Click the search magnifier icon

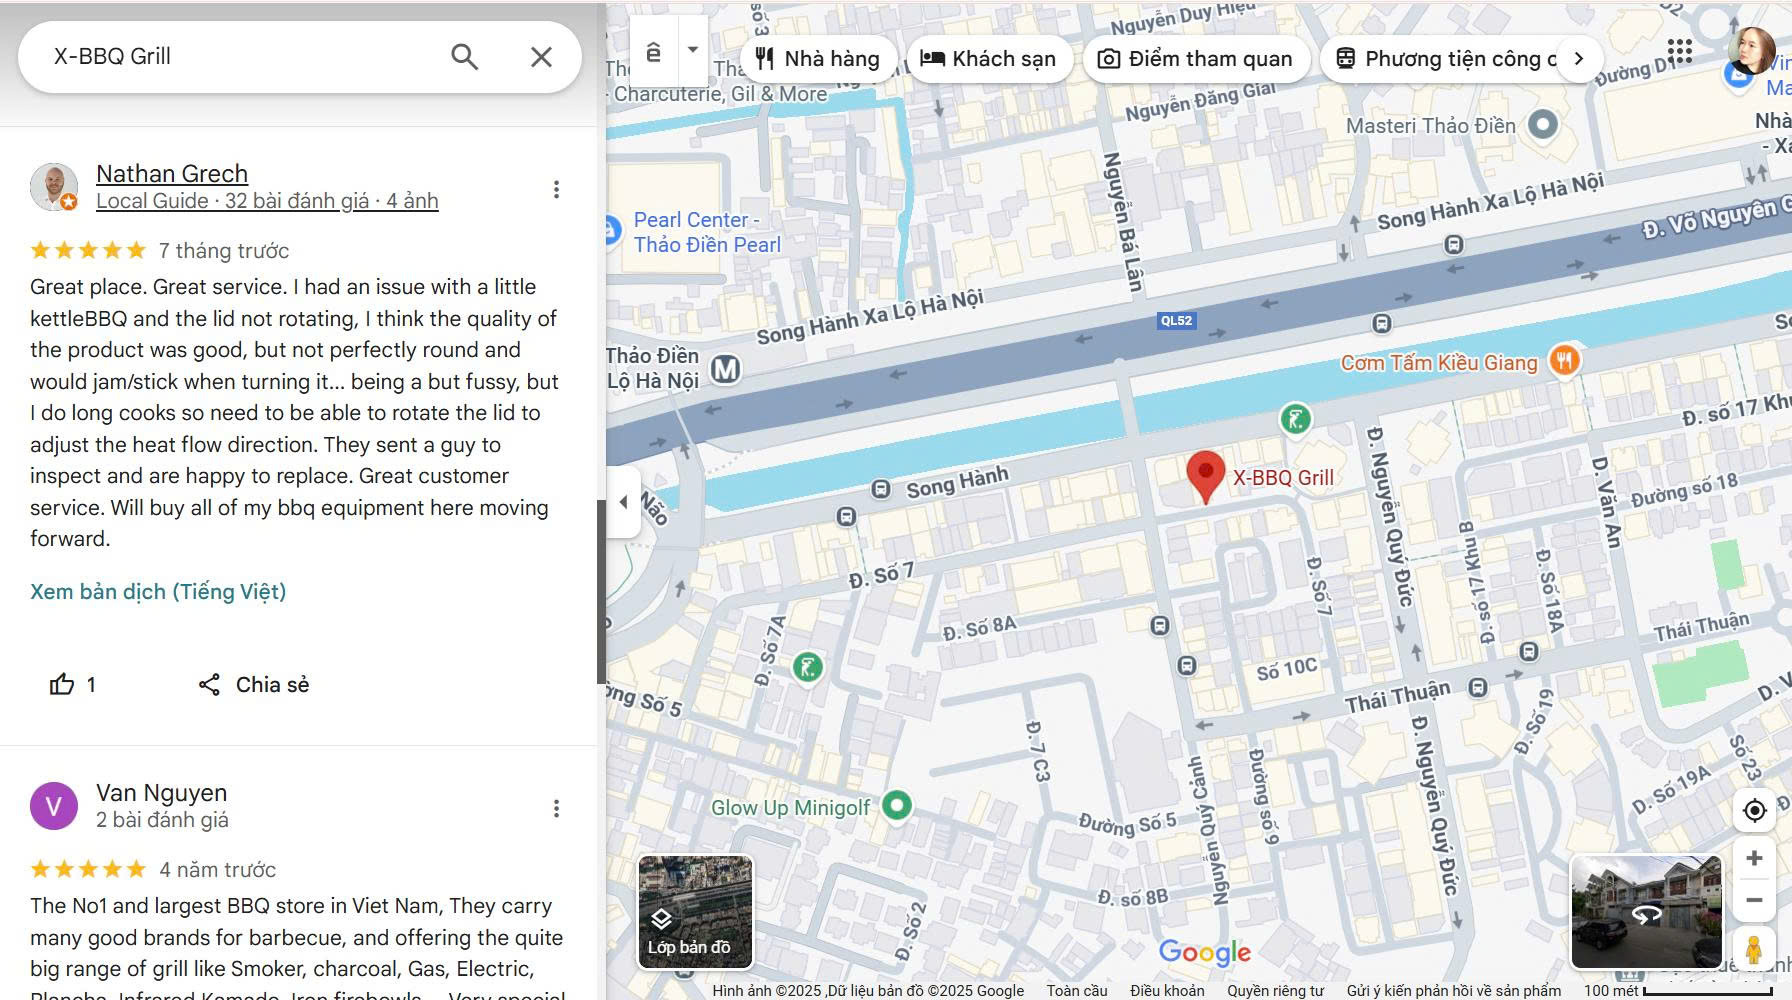(464, 57)
